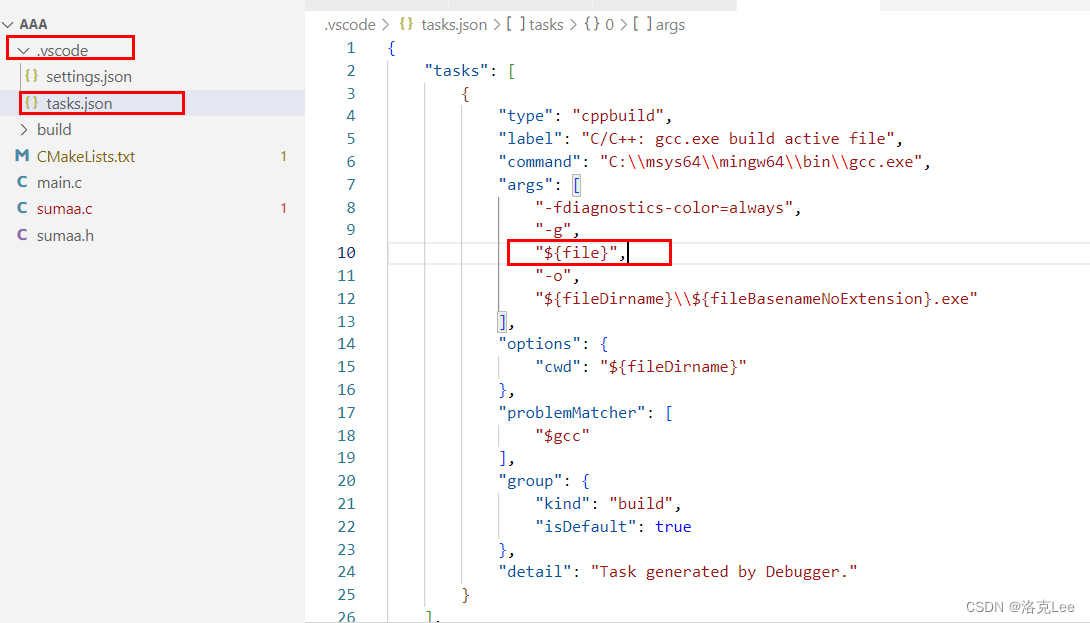Click the "${file}" argument
Viewport: 1090px width, 623px height.
point(576,253)
